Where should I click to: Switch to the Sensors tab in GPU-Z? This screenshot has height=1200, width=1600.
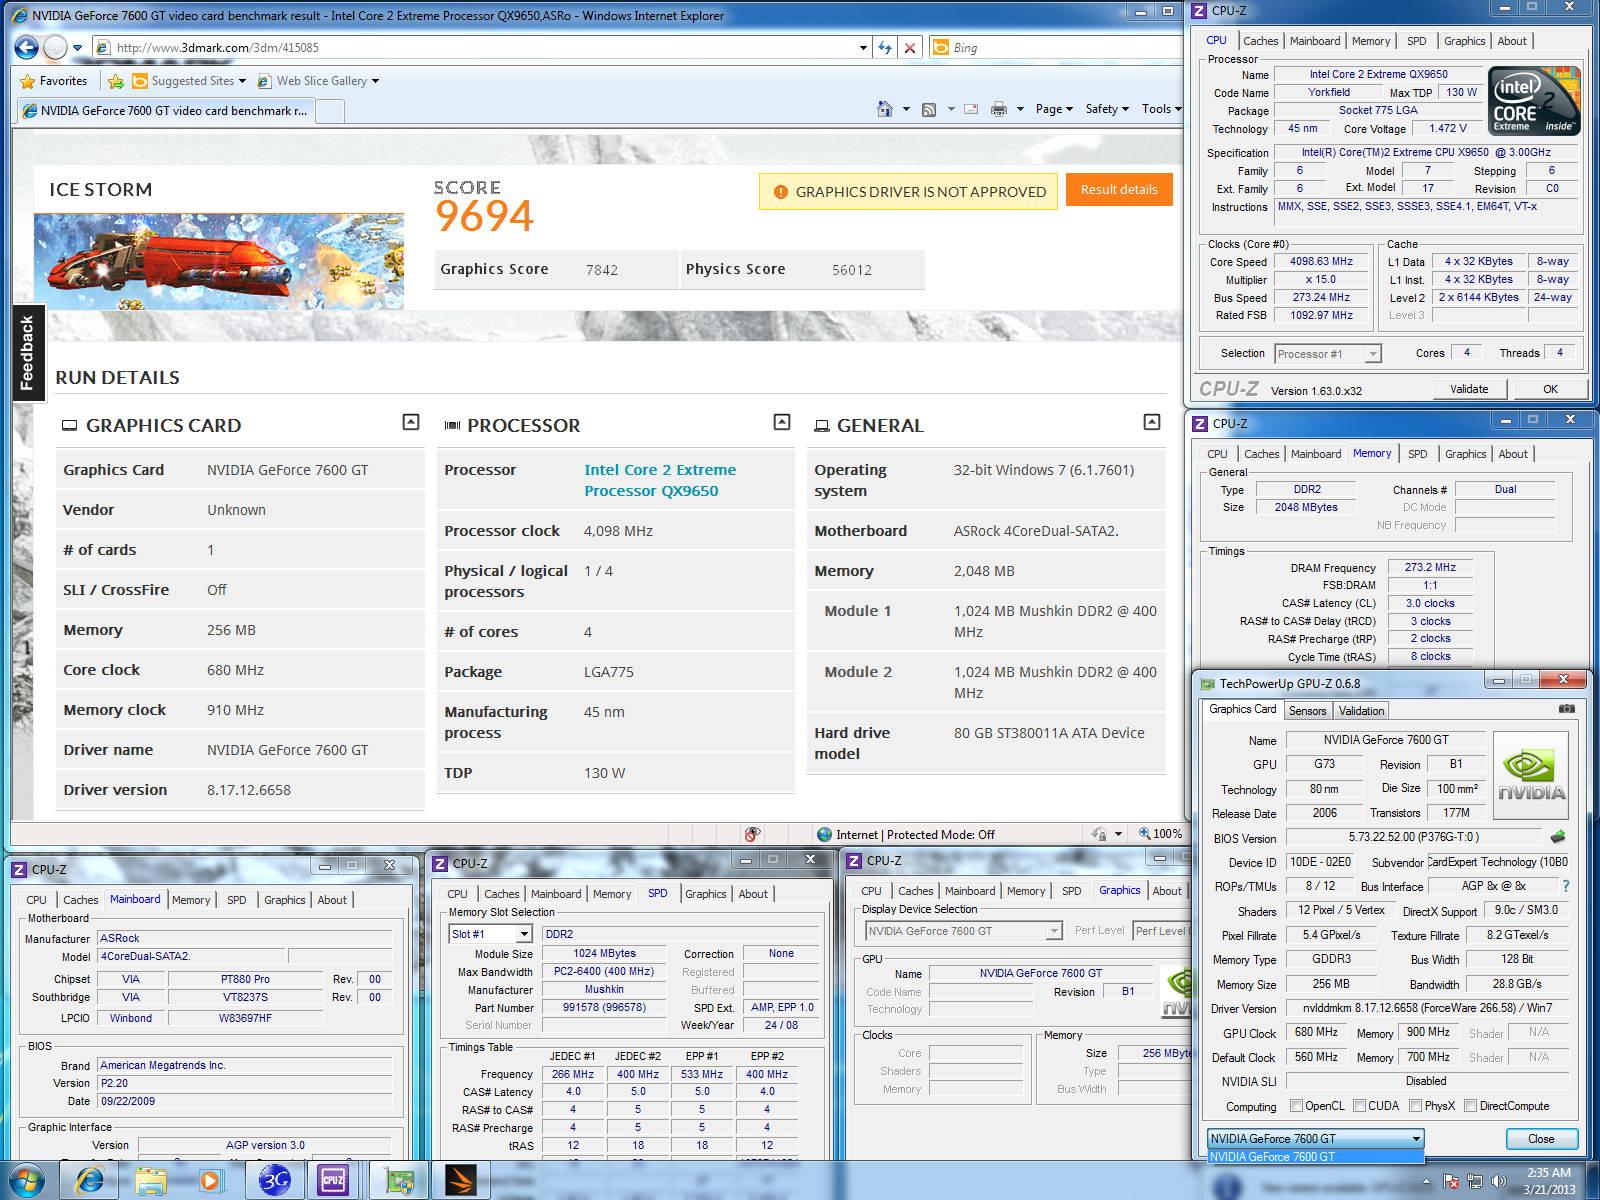[1307, 711]
